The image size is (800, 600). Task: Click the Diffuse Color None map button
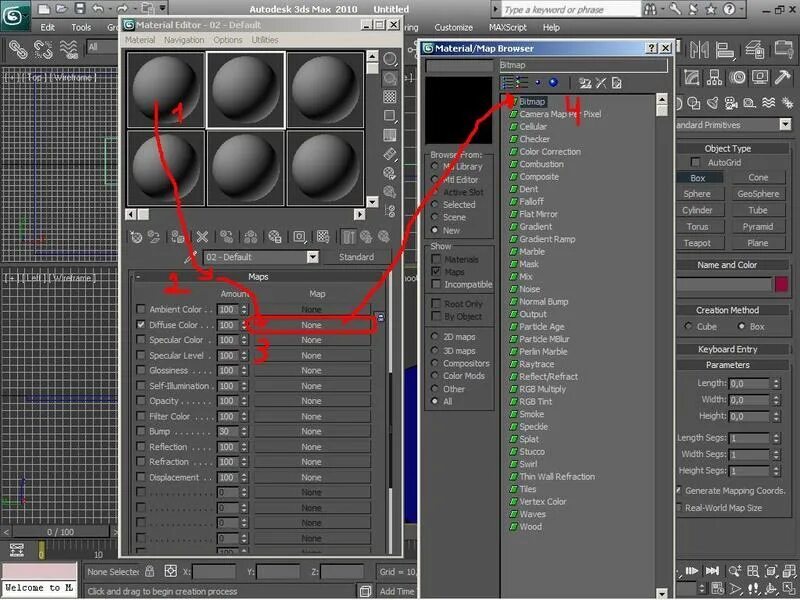point(311,325)
